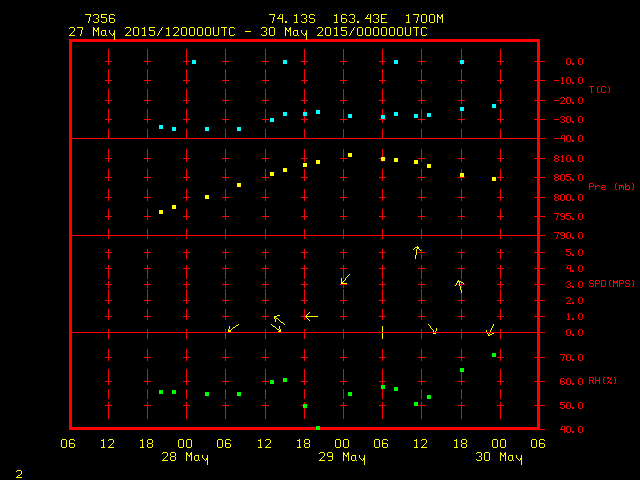Viewport: 640px width, 480px height.
Task: Select the 29 May date label
Action: point(341,457)
